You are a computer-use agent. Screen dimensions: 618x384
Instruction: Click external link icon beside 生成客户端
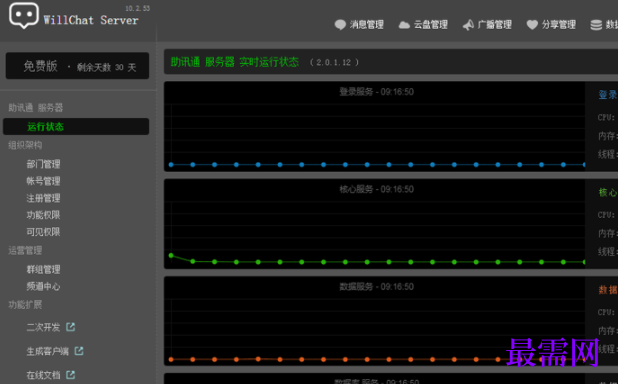[x=79, y=350]
